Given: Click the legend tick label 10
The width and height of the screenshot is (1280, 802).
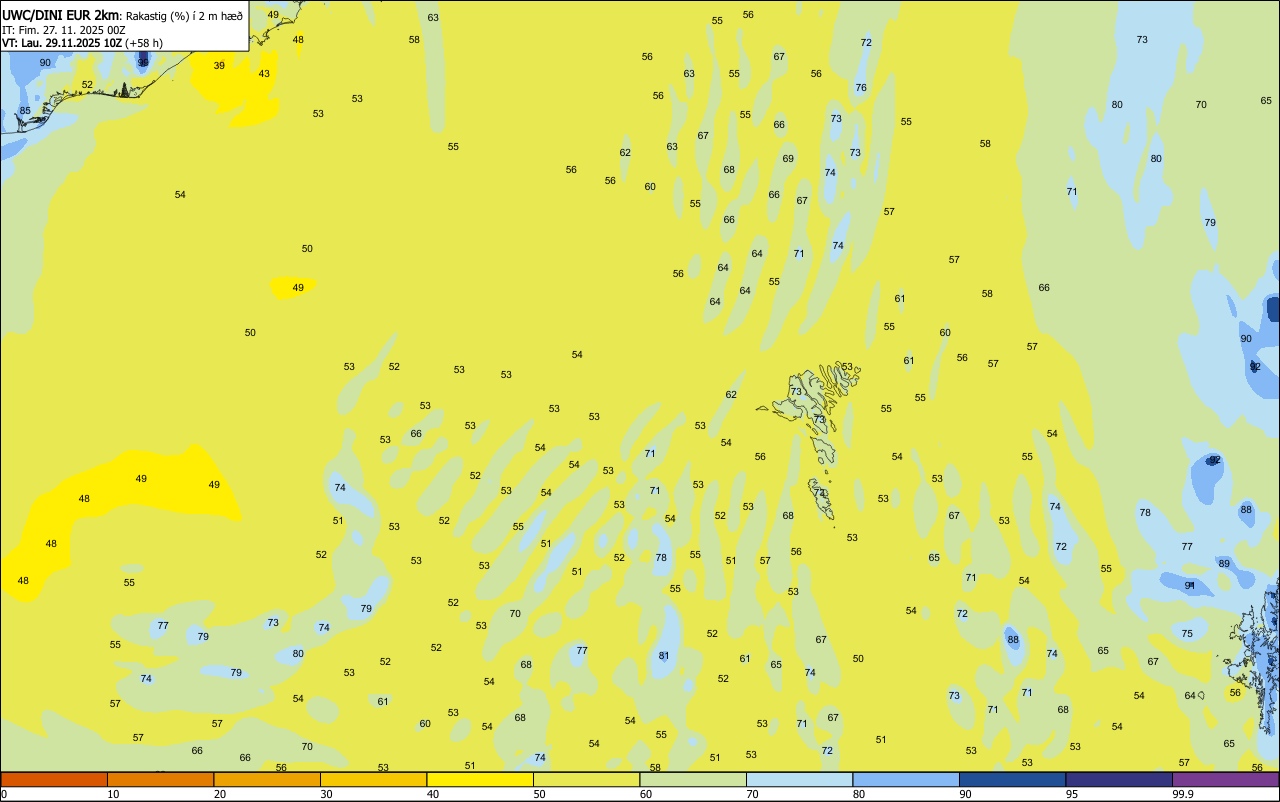Looking at the screenshot, I should 113,794.
